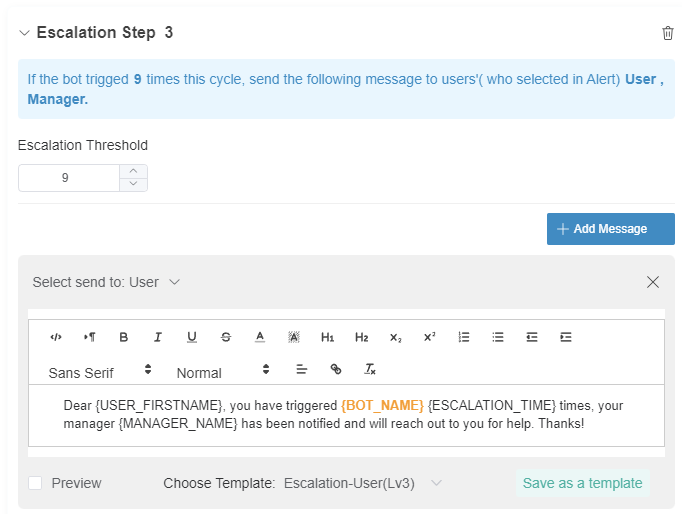
Task: Insert an ordered numbered list
Action: click(464, 337)
